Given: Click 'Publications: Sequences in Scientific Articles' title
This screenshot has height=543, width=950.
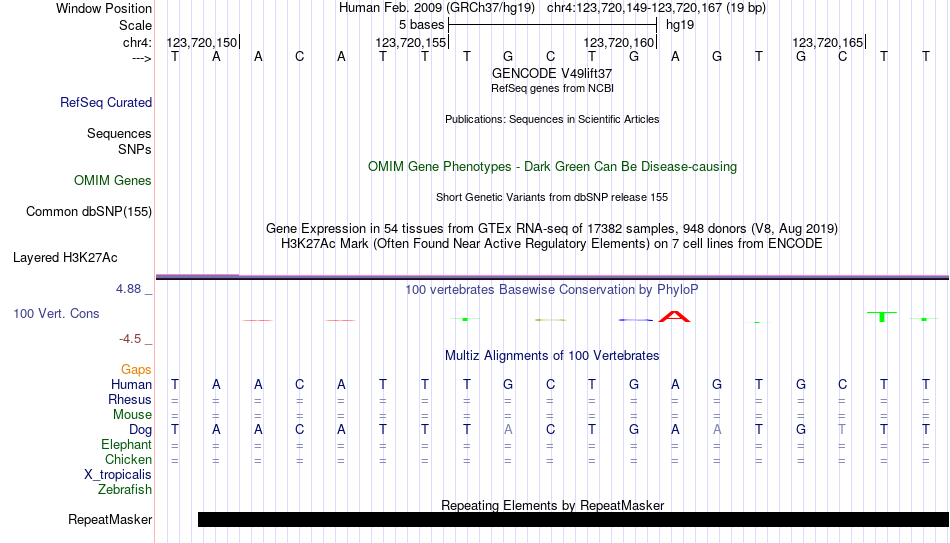Looking at the screenshot, I should pyautogui.click(x=552, y=119).
